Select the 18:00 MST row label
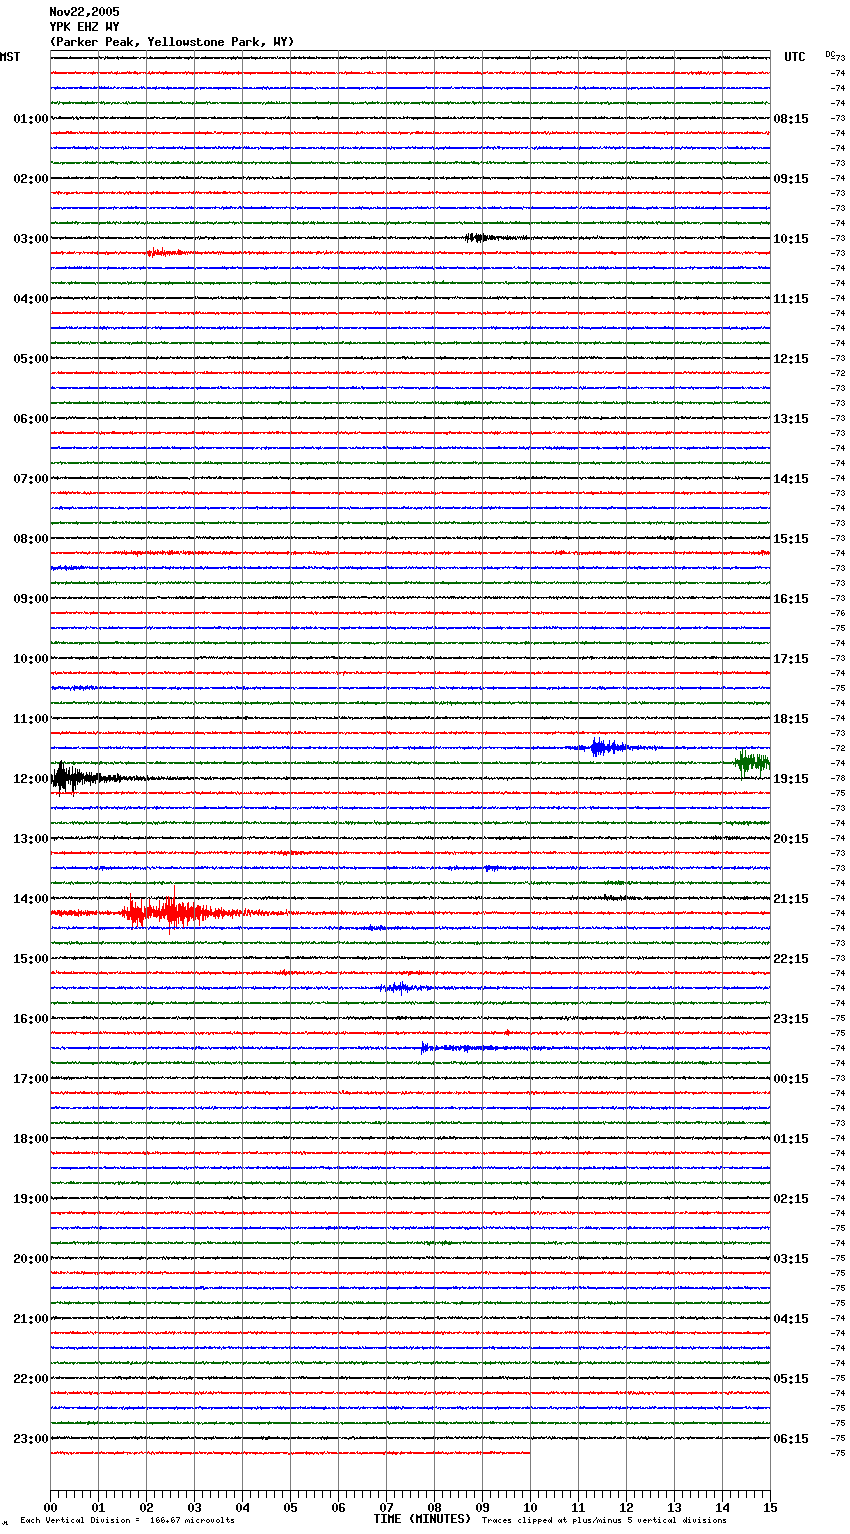Image resolution: width=850 pixels, height=1534 pixels. (31, 1139)
